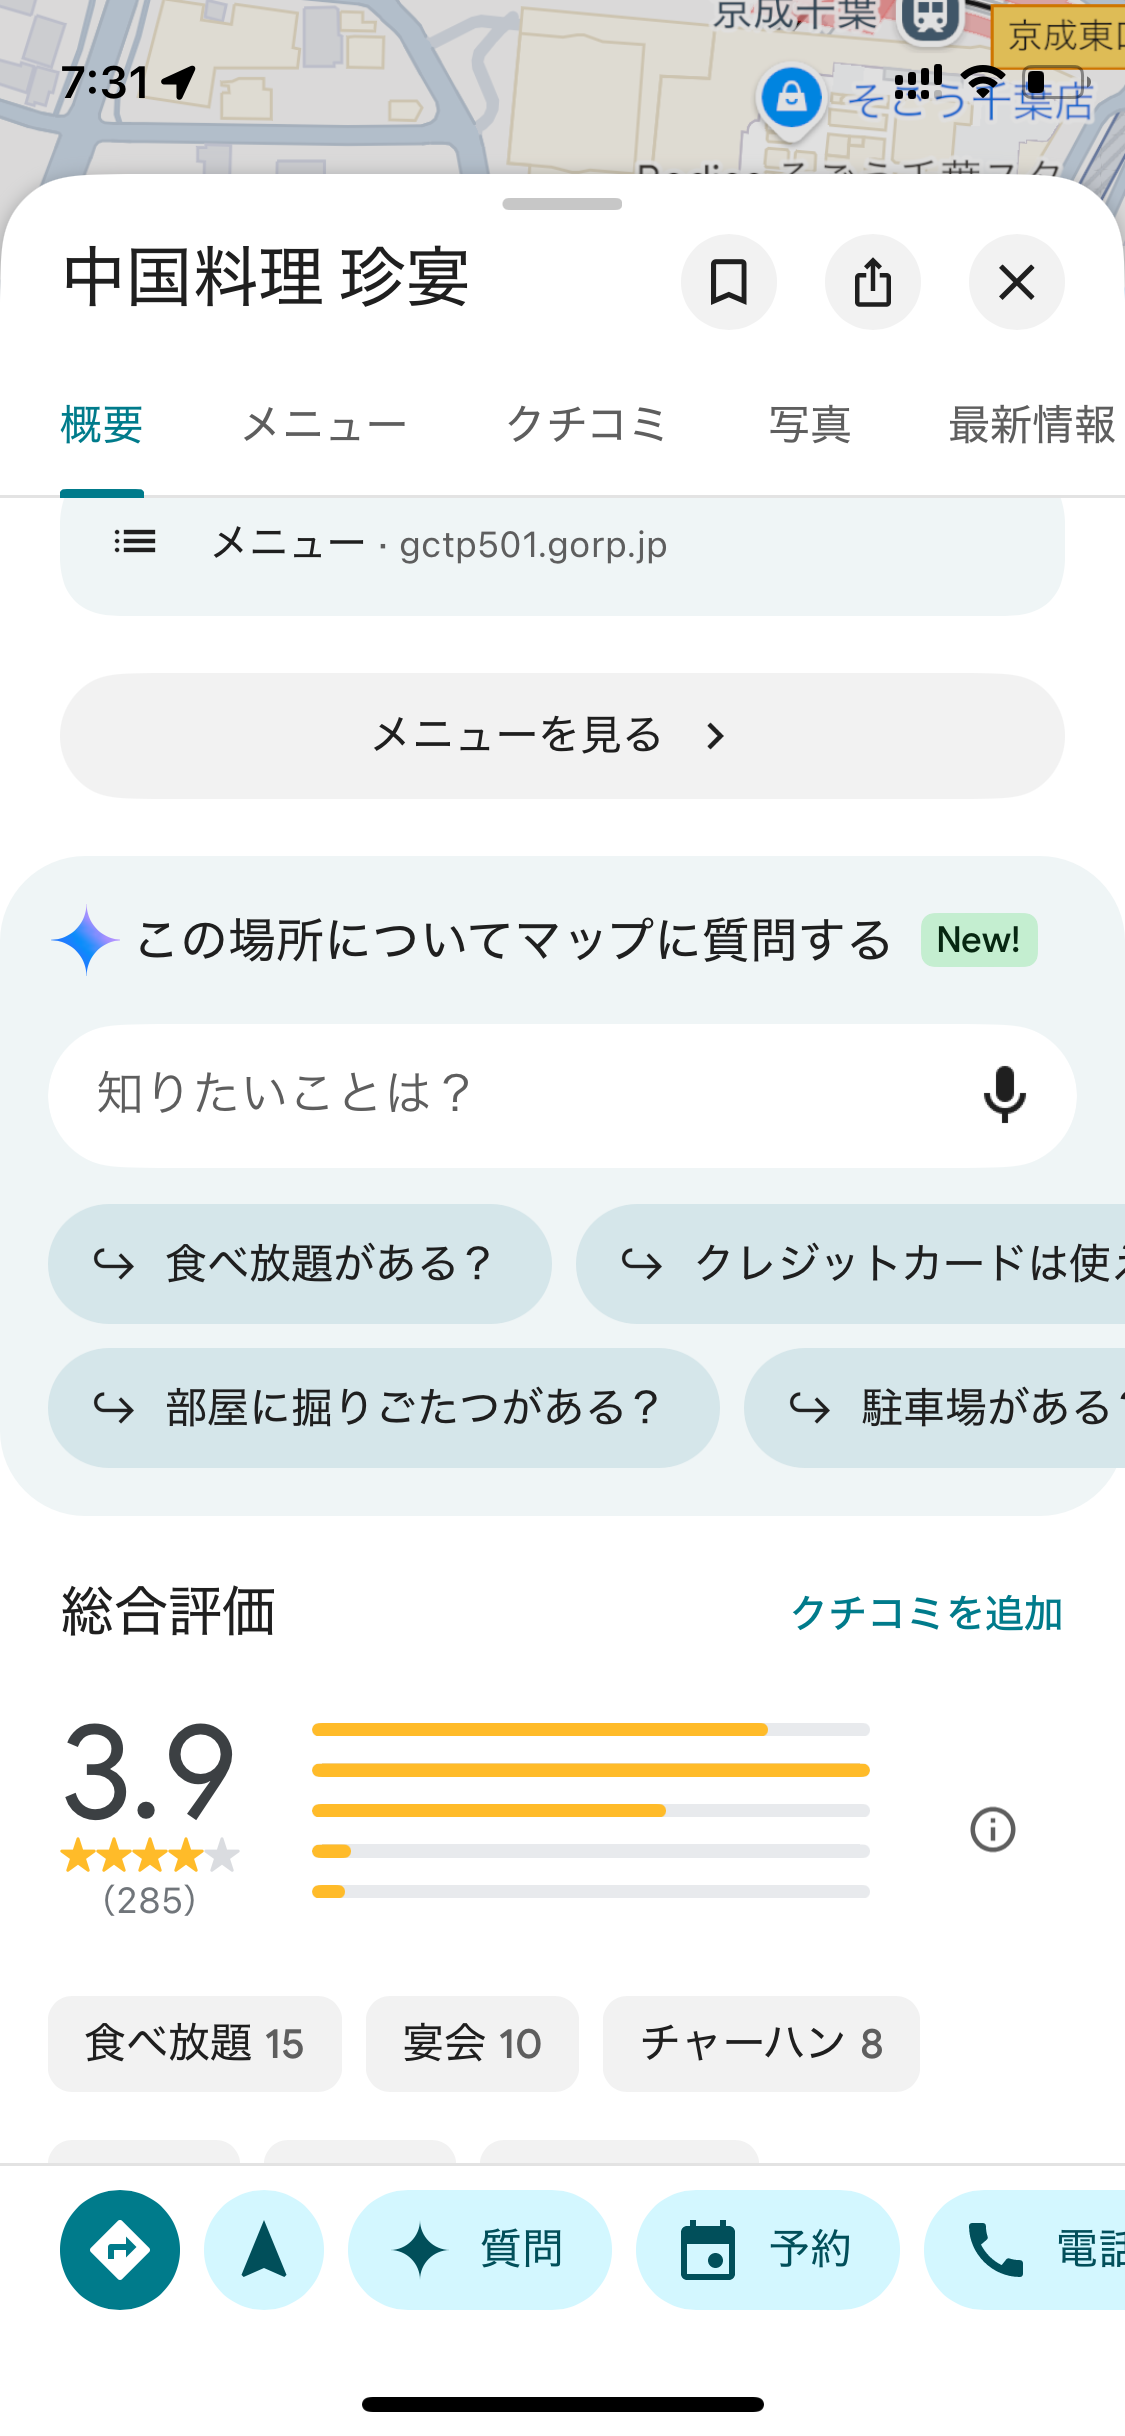Select the 写真 photos tab

pyautogui.click(x=809, y=425)
